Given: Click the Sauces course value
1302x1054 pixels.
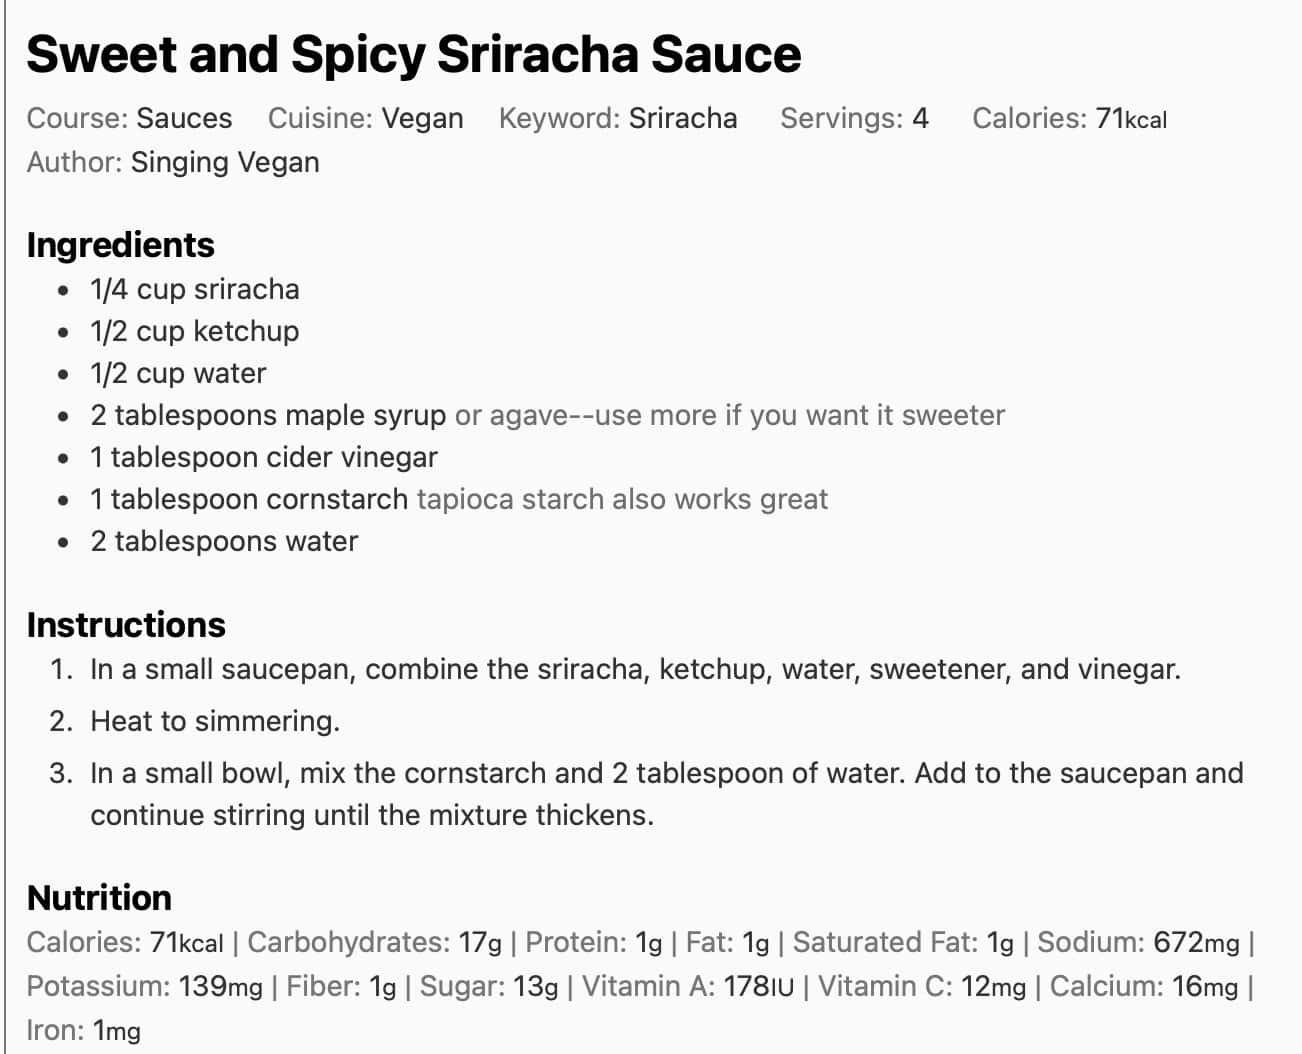Looking at the screenshot, I should pos(184,118).
